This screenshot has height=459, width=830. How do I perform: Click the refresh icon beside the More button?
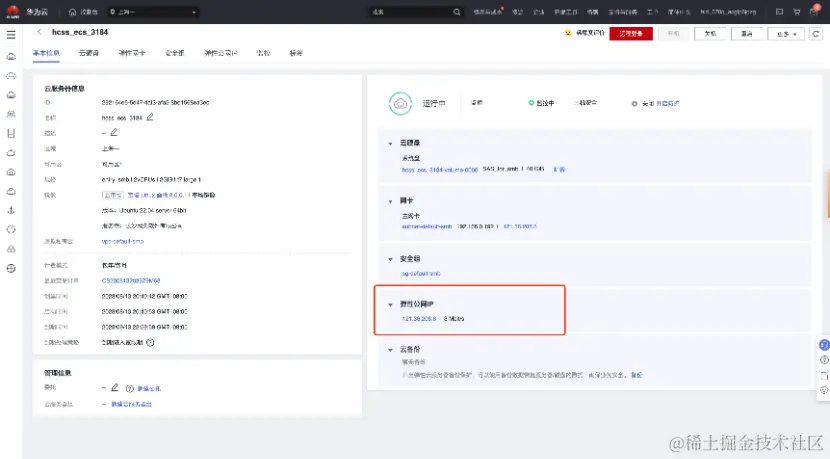[x=816, y=34]
